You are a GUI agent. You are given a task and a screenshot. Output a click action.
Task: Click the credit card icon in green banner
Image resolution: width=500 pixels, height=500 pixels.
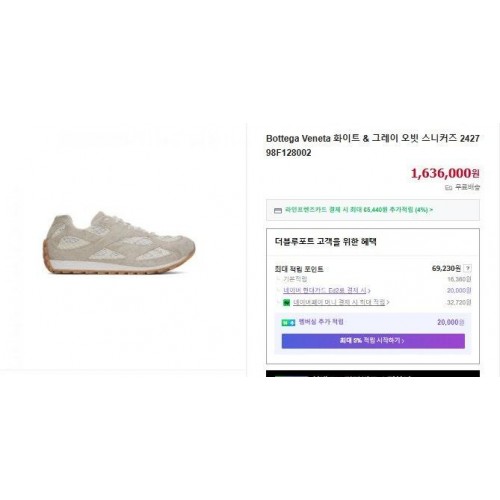pyautogui.click(x=278, y=211)
